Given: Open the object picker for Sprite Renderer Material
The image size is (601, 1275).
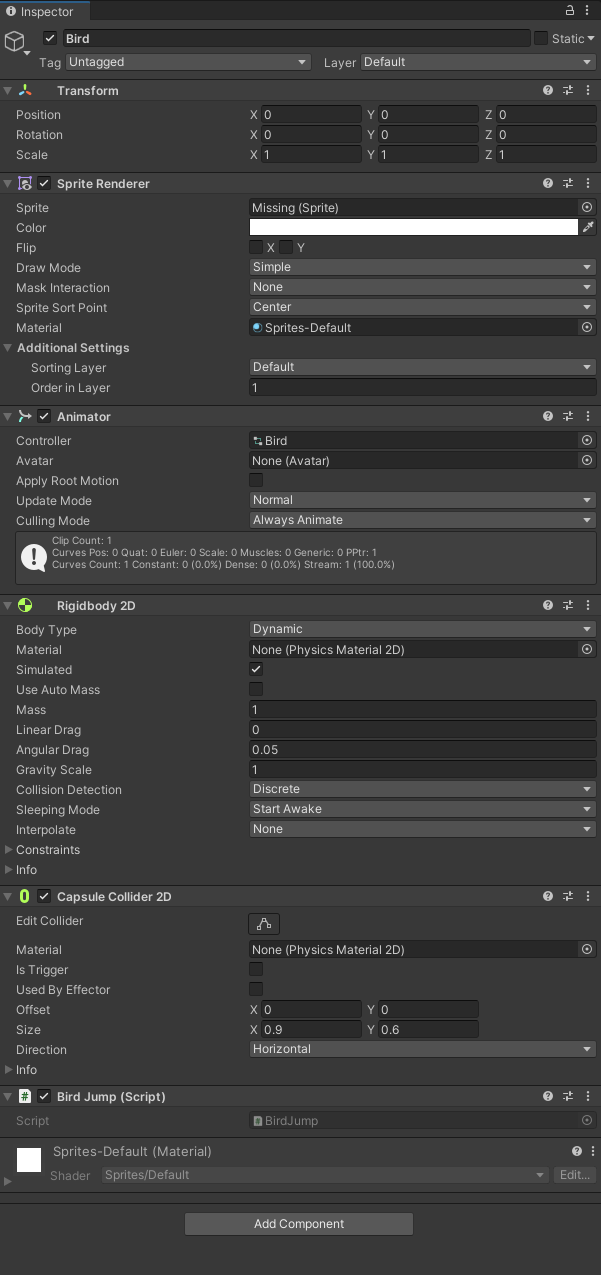Looking at the screenshot, I should click(587, 327).
